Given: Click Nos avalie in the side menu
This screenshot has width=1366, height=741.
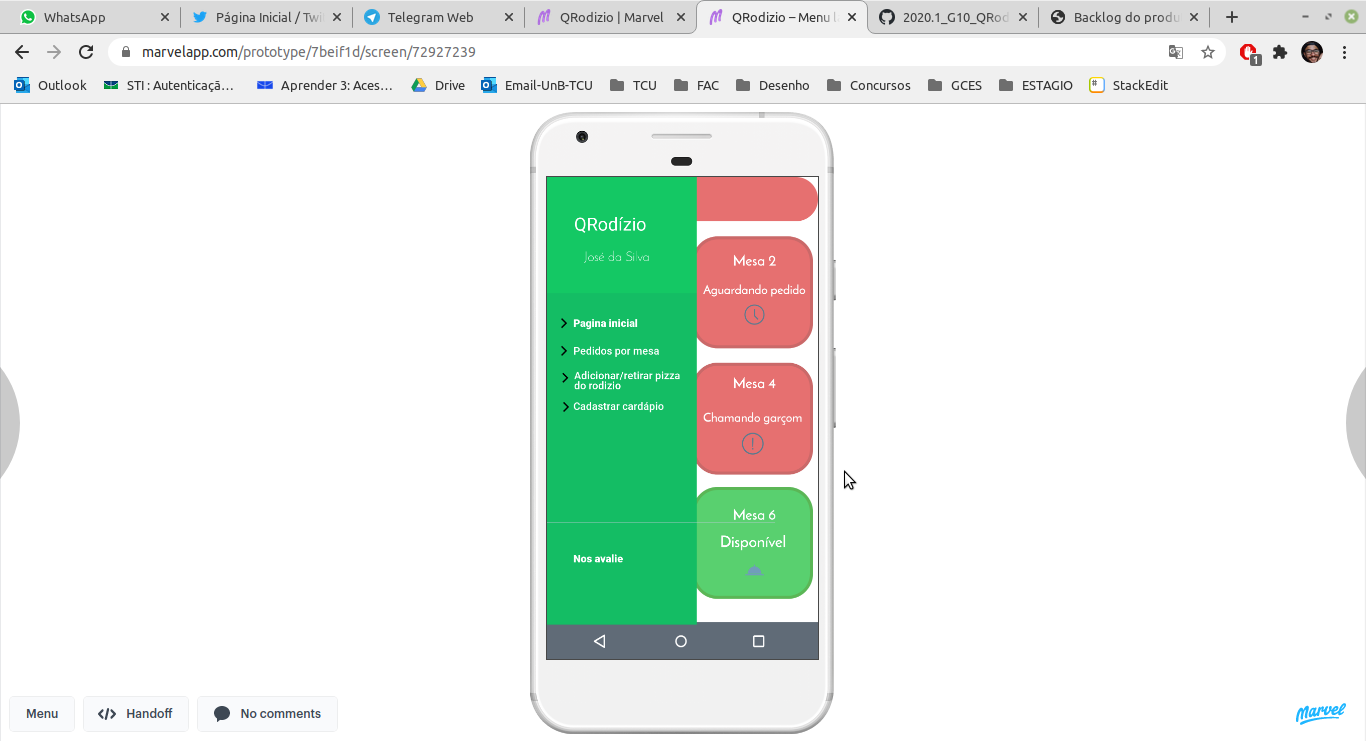Looking at the screenshot, I should pos(598,559).
